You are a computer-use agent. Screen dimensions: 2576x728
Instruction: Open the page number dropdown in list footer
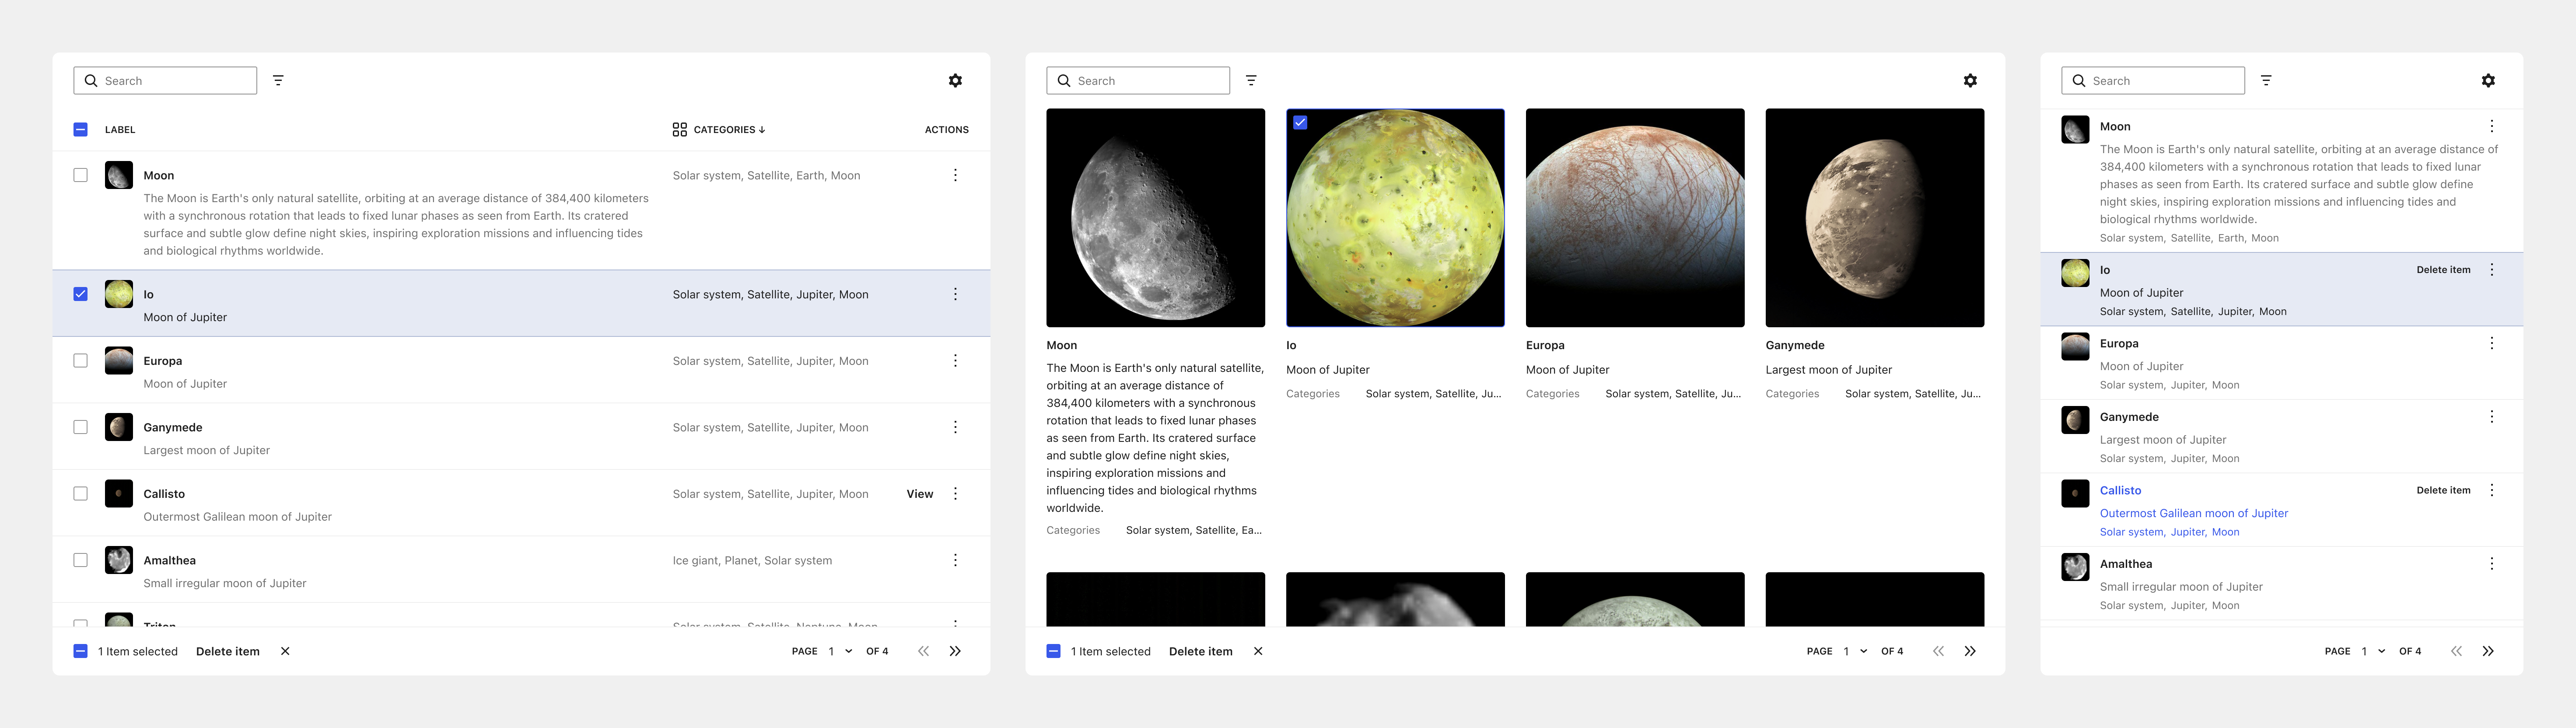point(2373,651)
